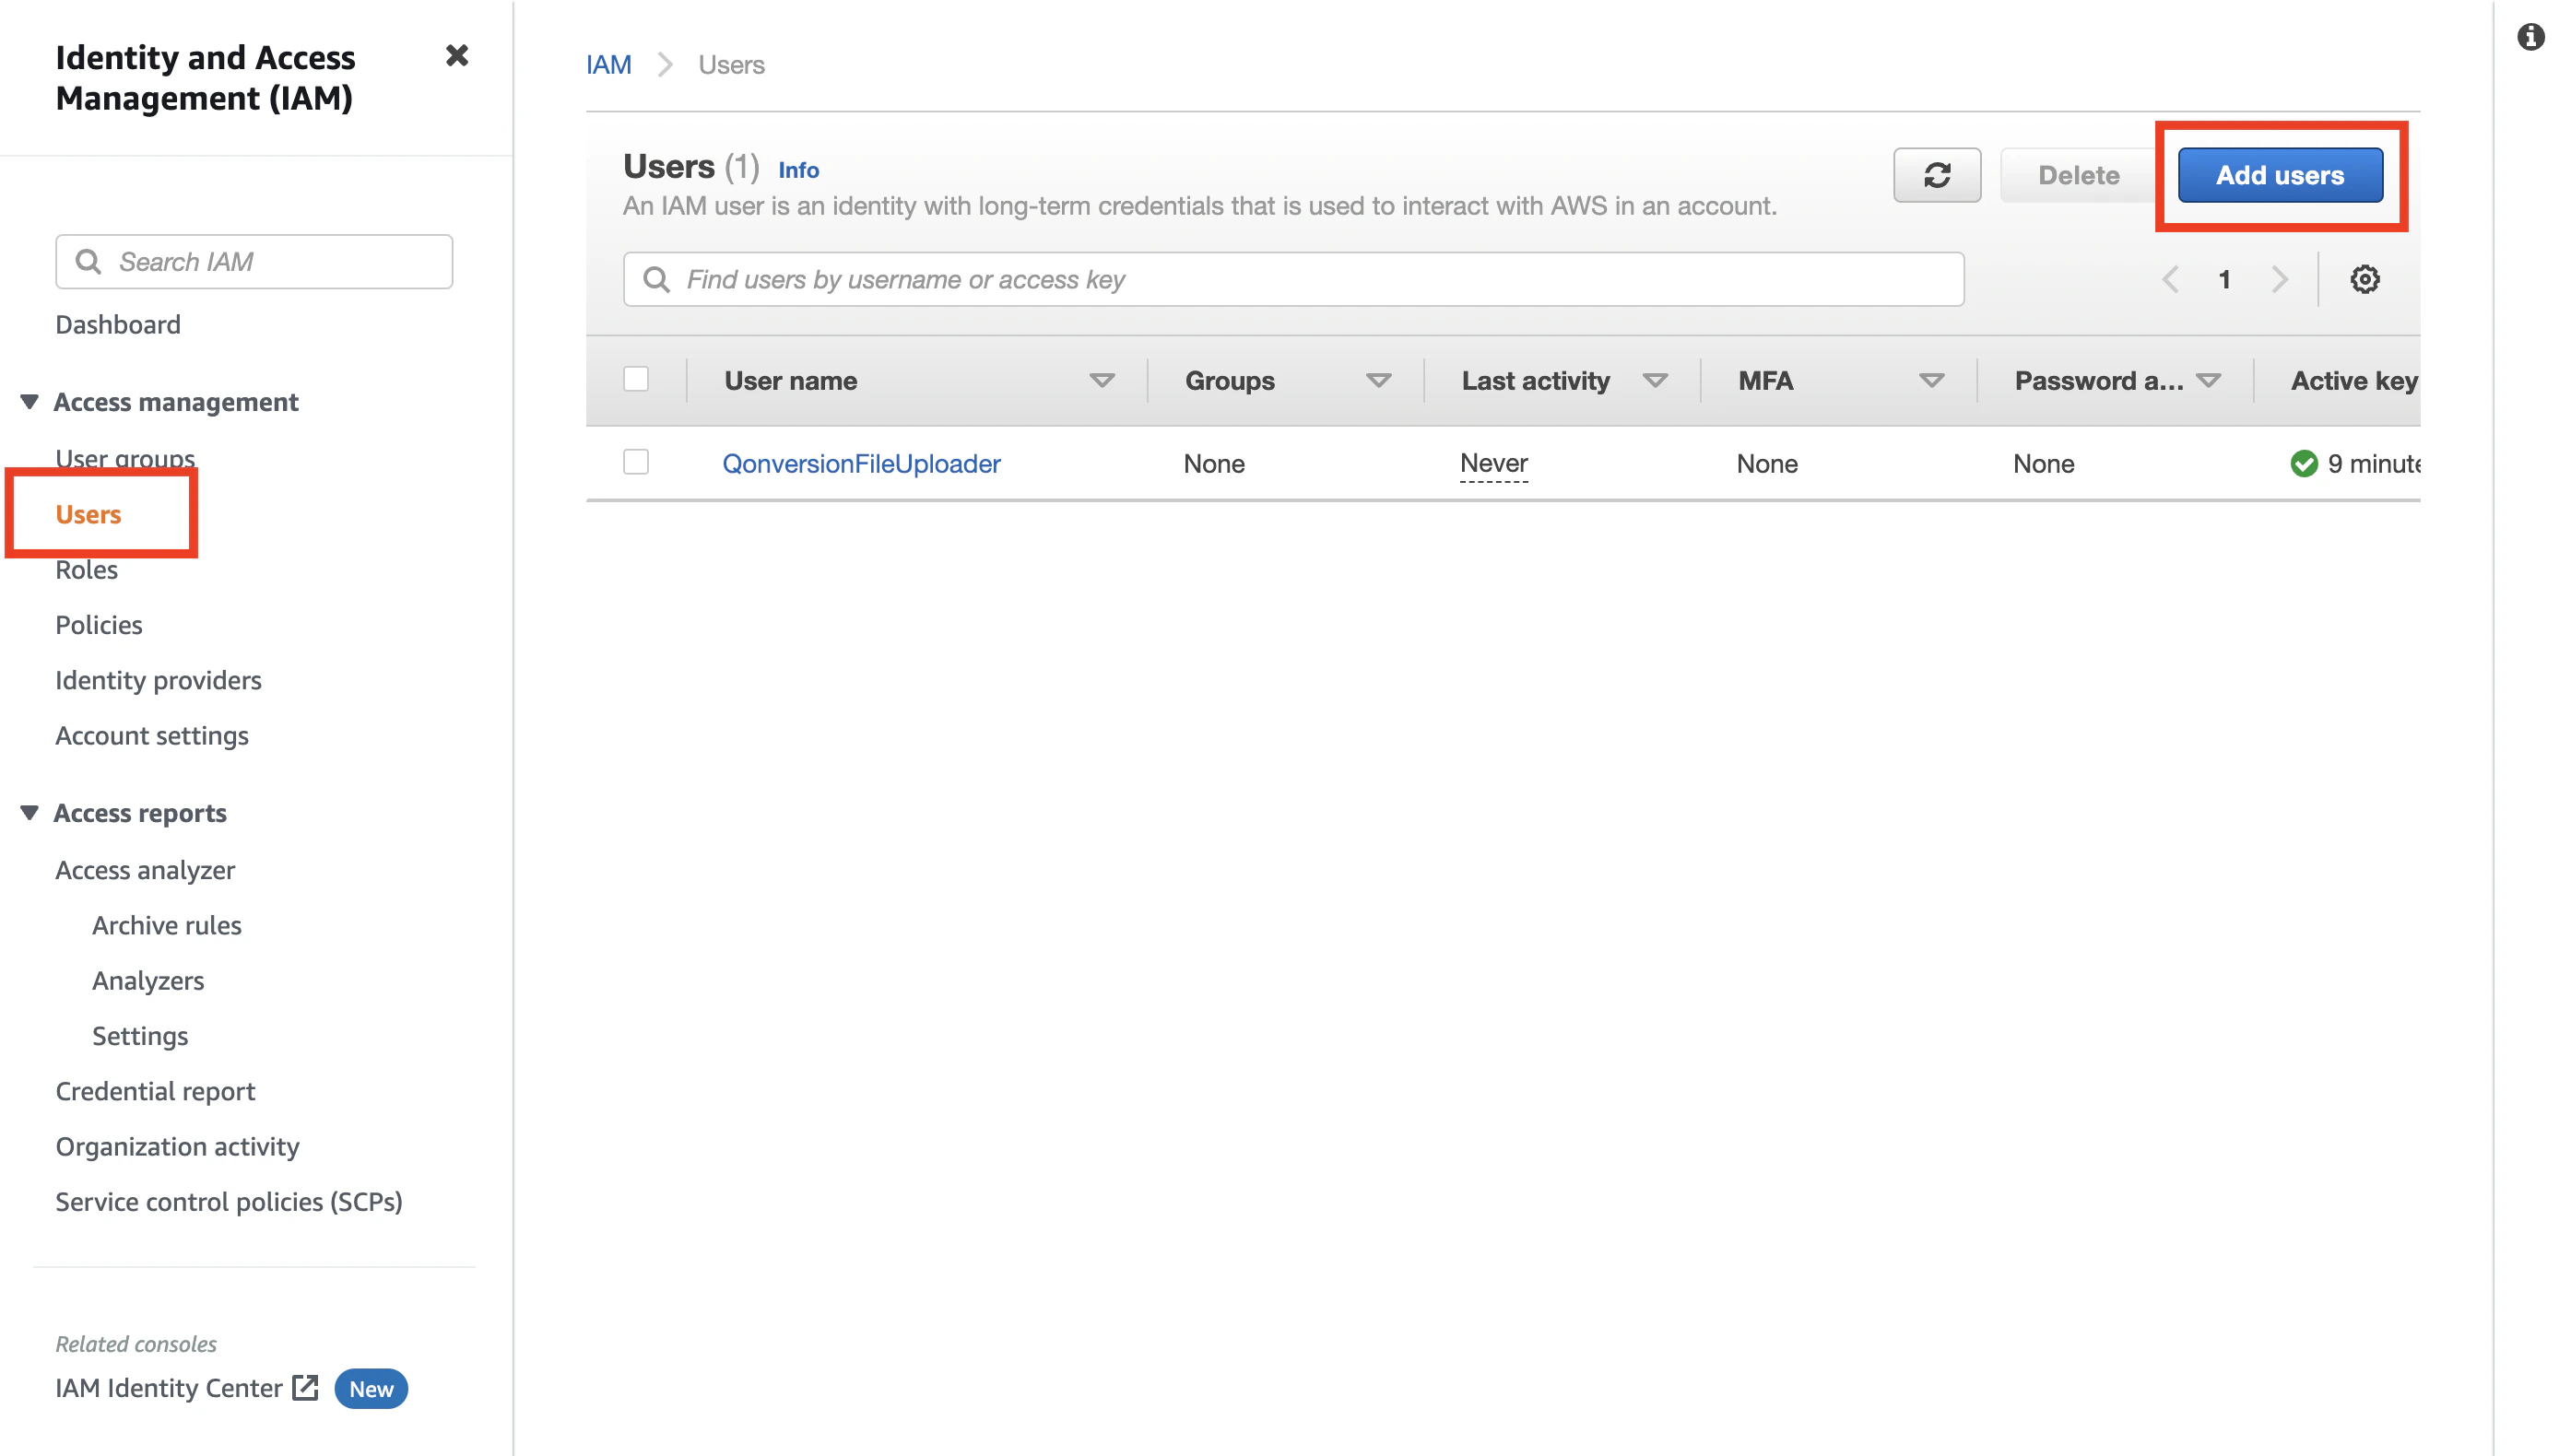Go to next page arrow
Viewport: 2559px width, 1456px height.
coord(2279,279)
